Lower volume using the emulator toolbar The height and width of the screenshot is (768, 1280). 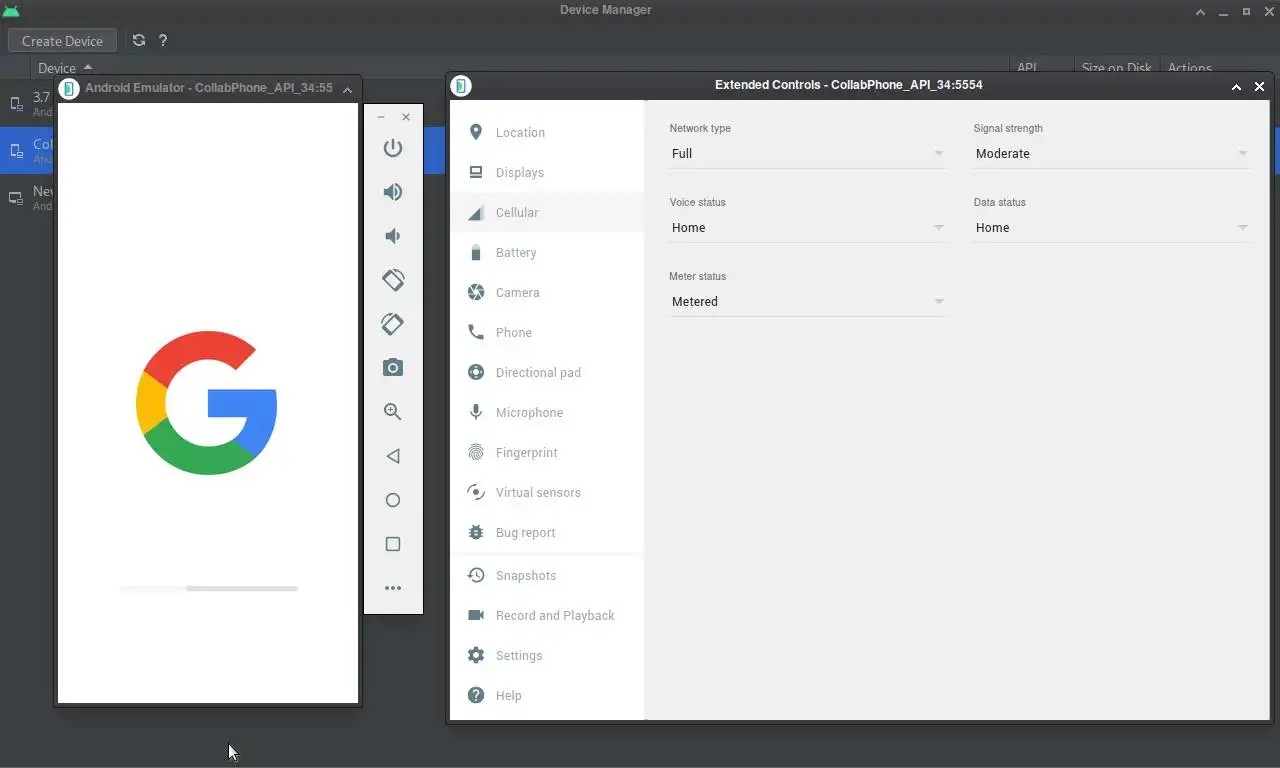coord(393,236)
